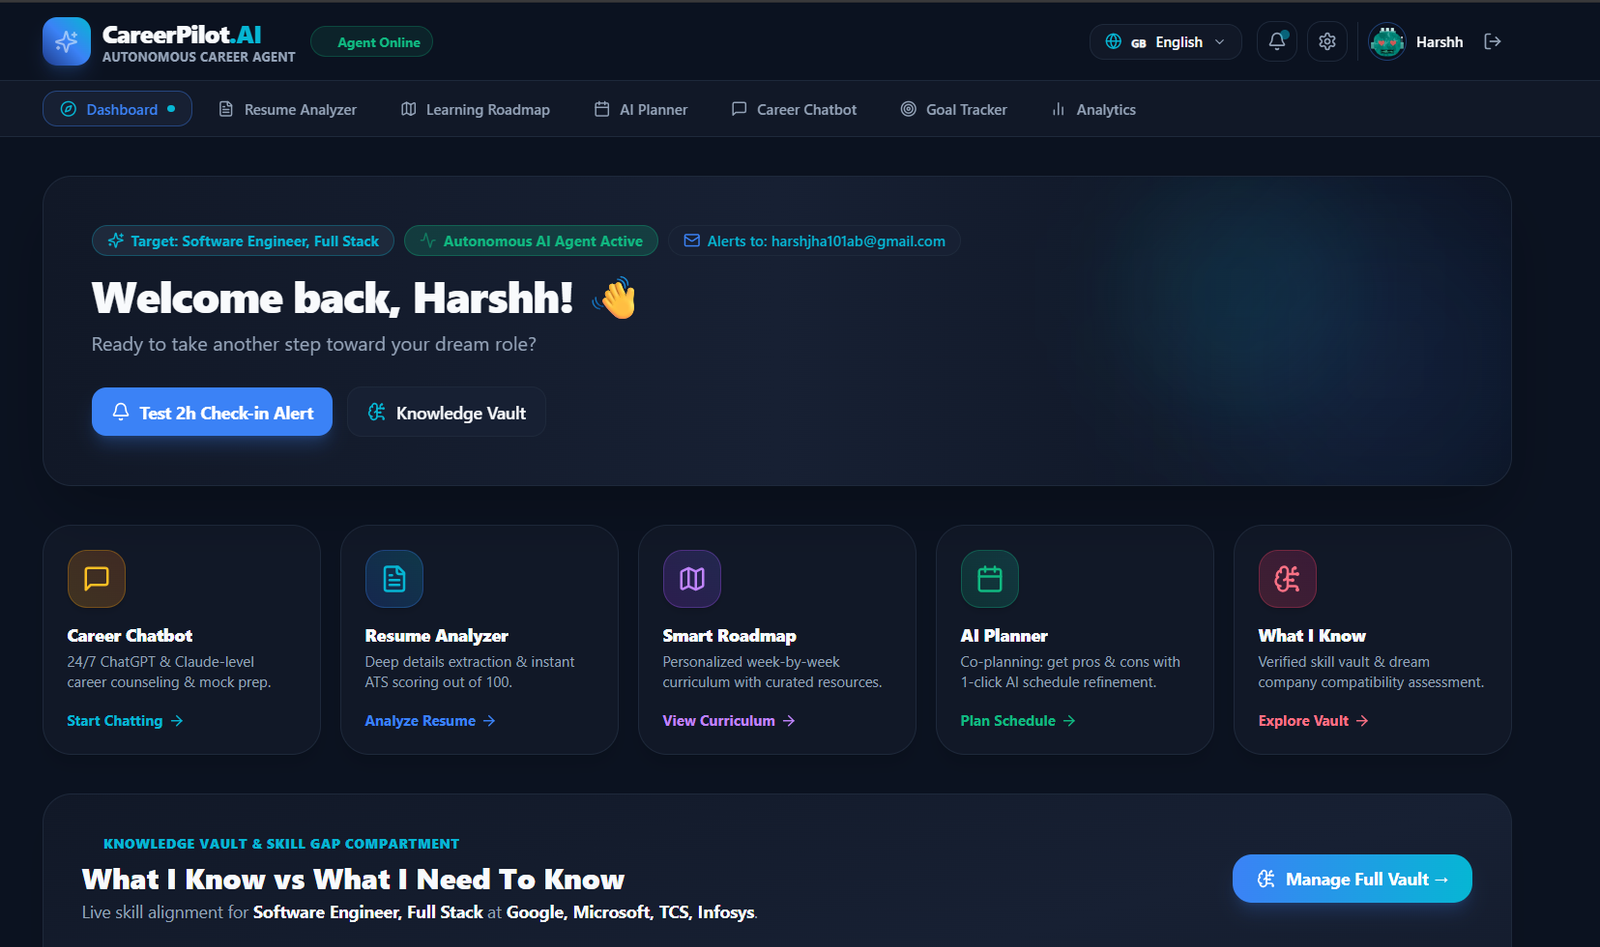This screenshot has height=947, width=1600.
Task: Click the Smart Roadmap card map icon
Action: click(x=692, y=578)
